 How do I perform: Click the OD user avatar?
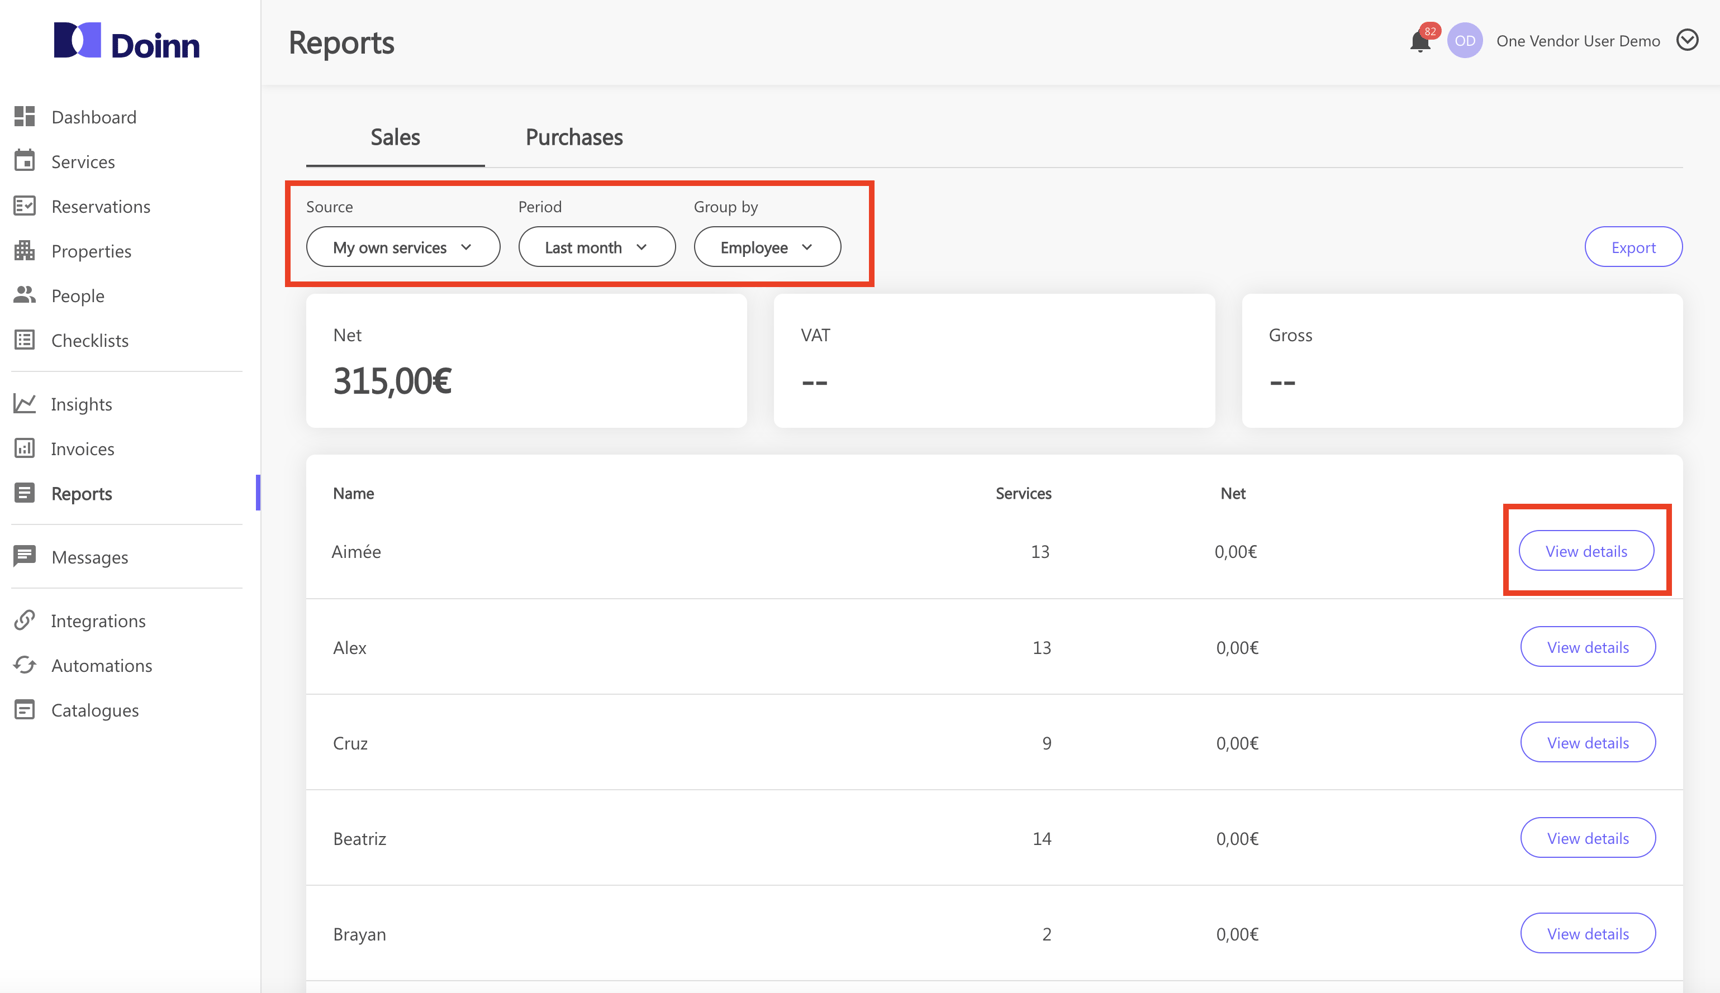1465,40
